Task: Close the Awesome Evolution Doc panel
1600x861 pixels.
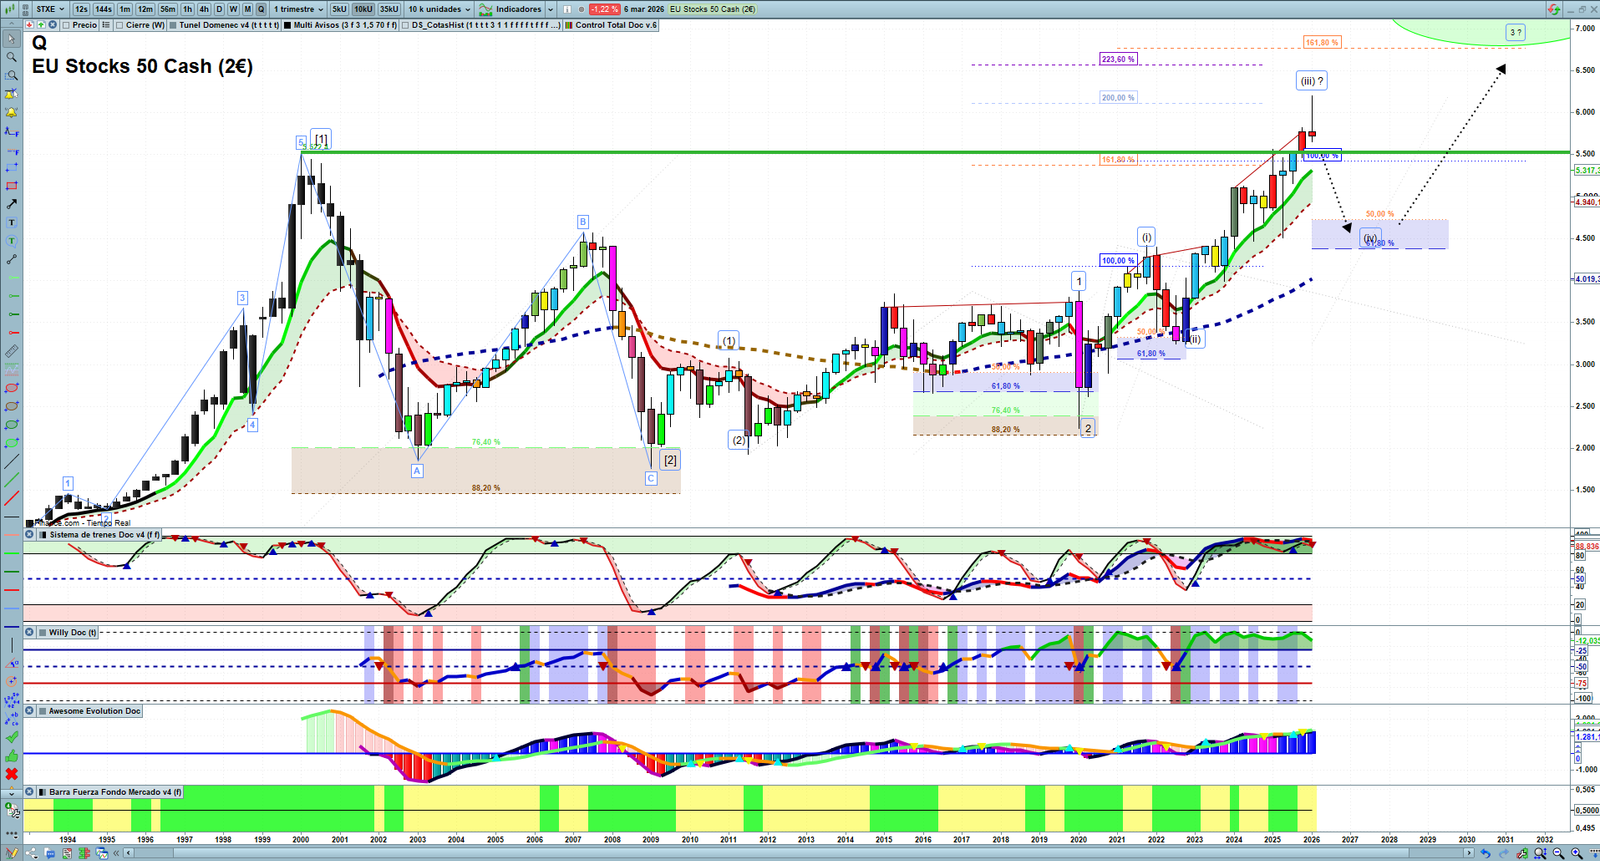Action: [x=30, y=711]
